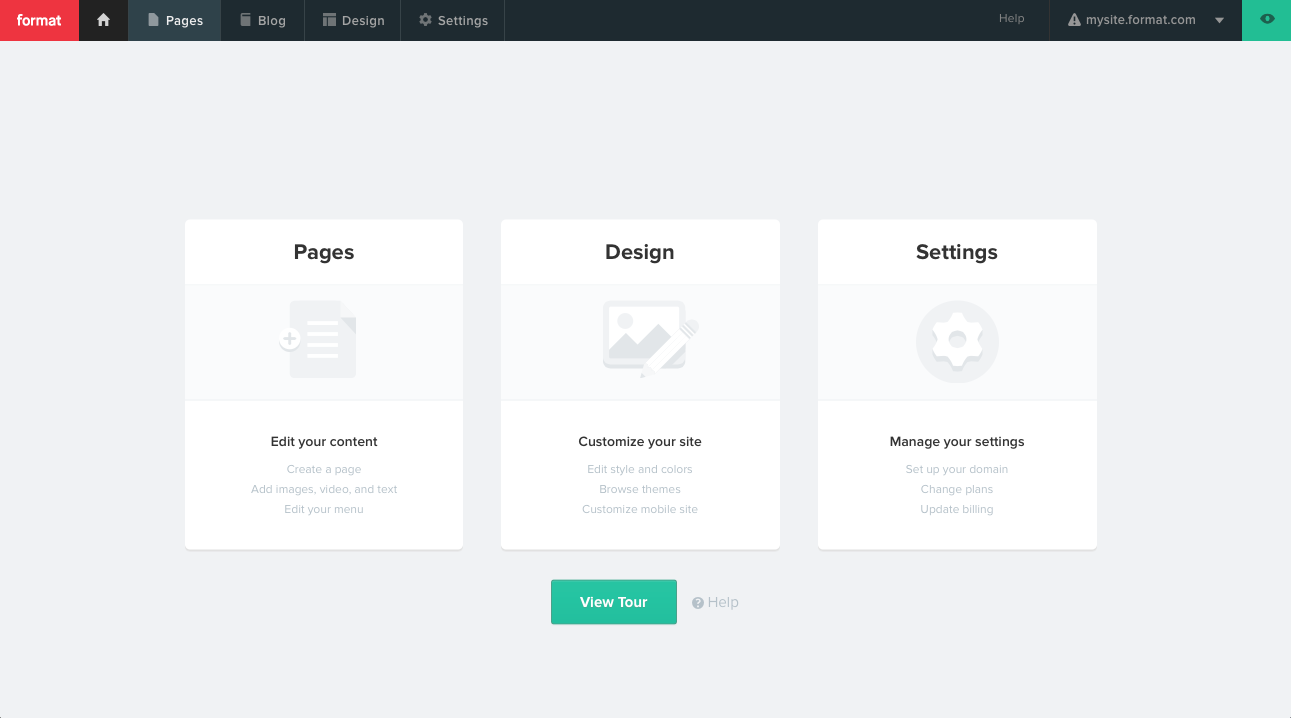Click 'Create a page' link
This screenshot has width=1291, height=718.
tap(323, 469)
